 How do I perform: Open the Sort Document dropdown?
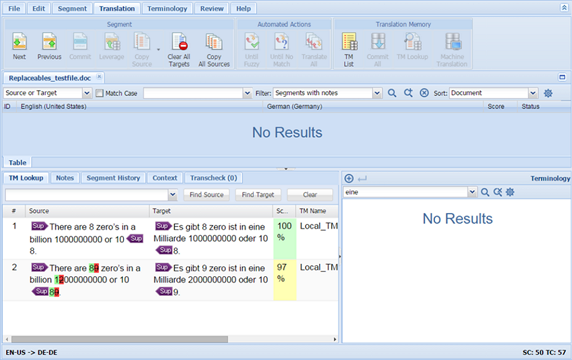coord(533,93)
